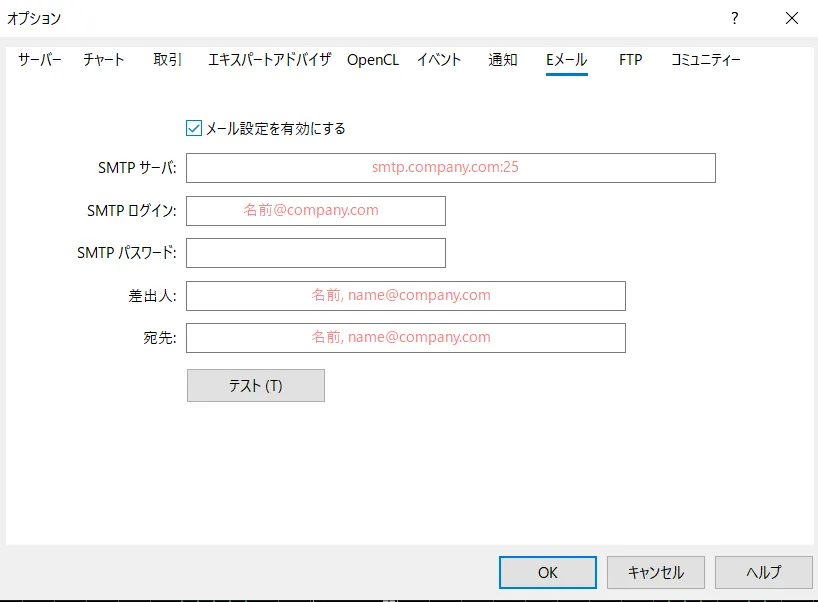Viewport: 818px width, 602px height.
Task: Open the FTP settings tab
Action: click(630, 60)
